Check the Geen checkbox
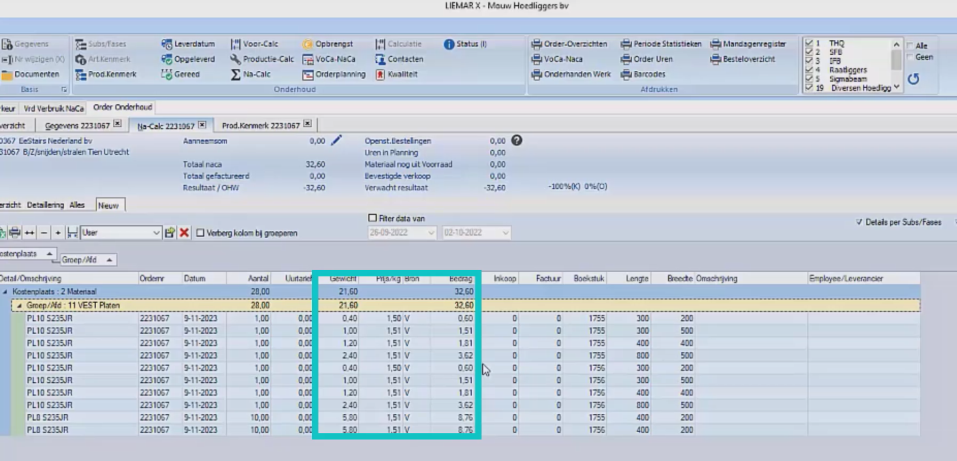The image size is (957, 461). 910,57
